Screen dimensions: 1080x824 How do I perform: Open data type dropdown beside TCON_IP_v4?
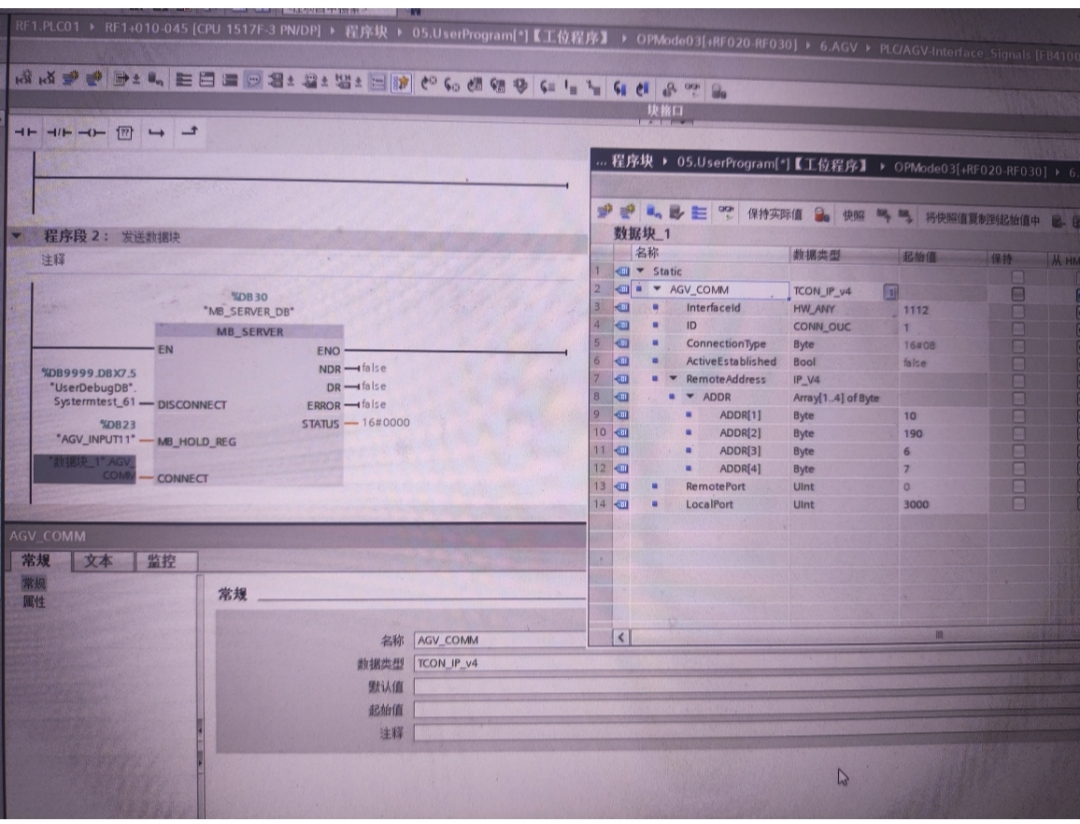click(x=891, y=292)
